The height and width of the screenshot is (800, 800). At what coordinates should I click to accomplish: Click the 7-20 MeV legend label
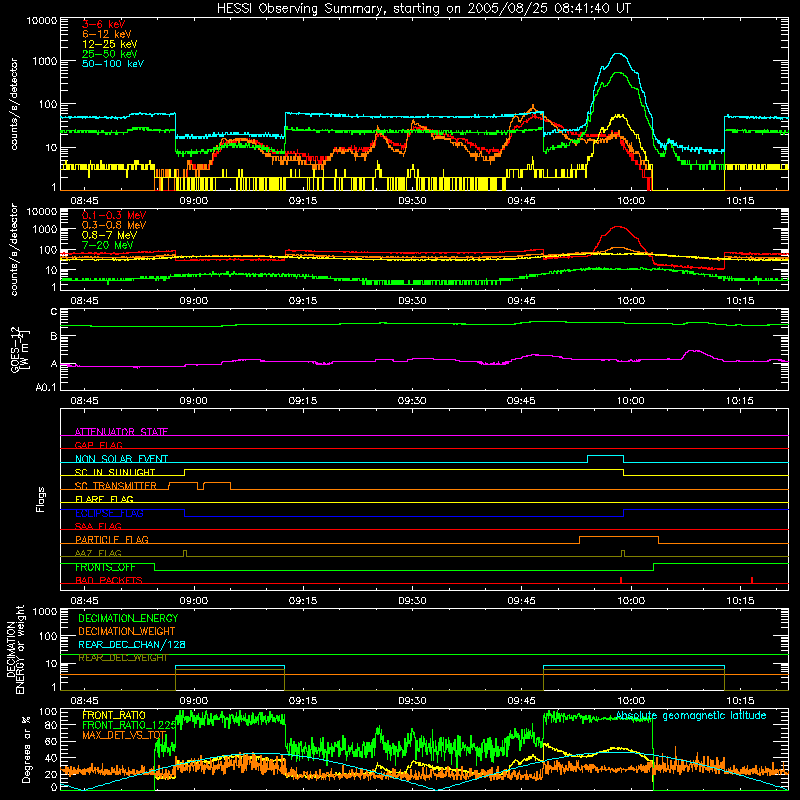[x=108, y=245]
